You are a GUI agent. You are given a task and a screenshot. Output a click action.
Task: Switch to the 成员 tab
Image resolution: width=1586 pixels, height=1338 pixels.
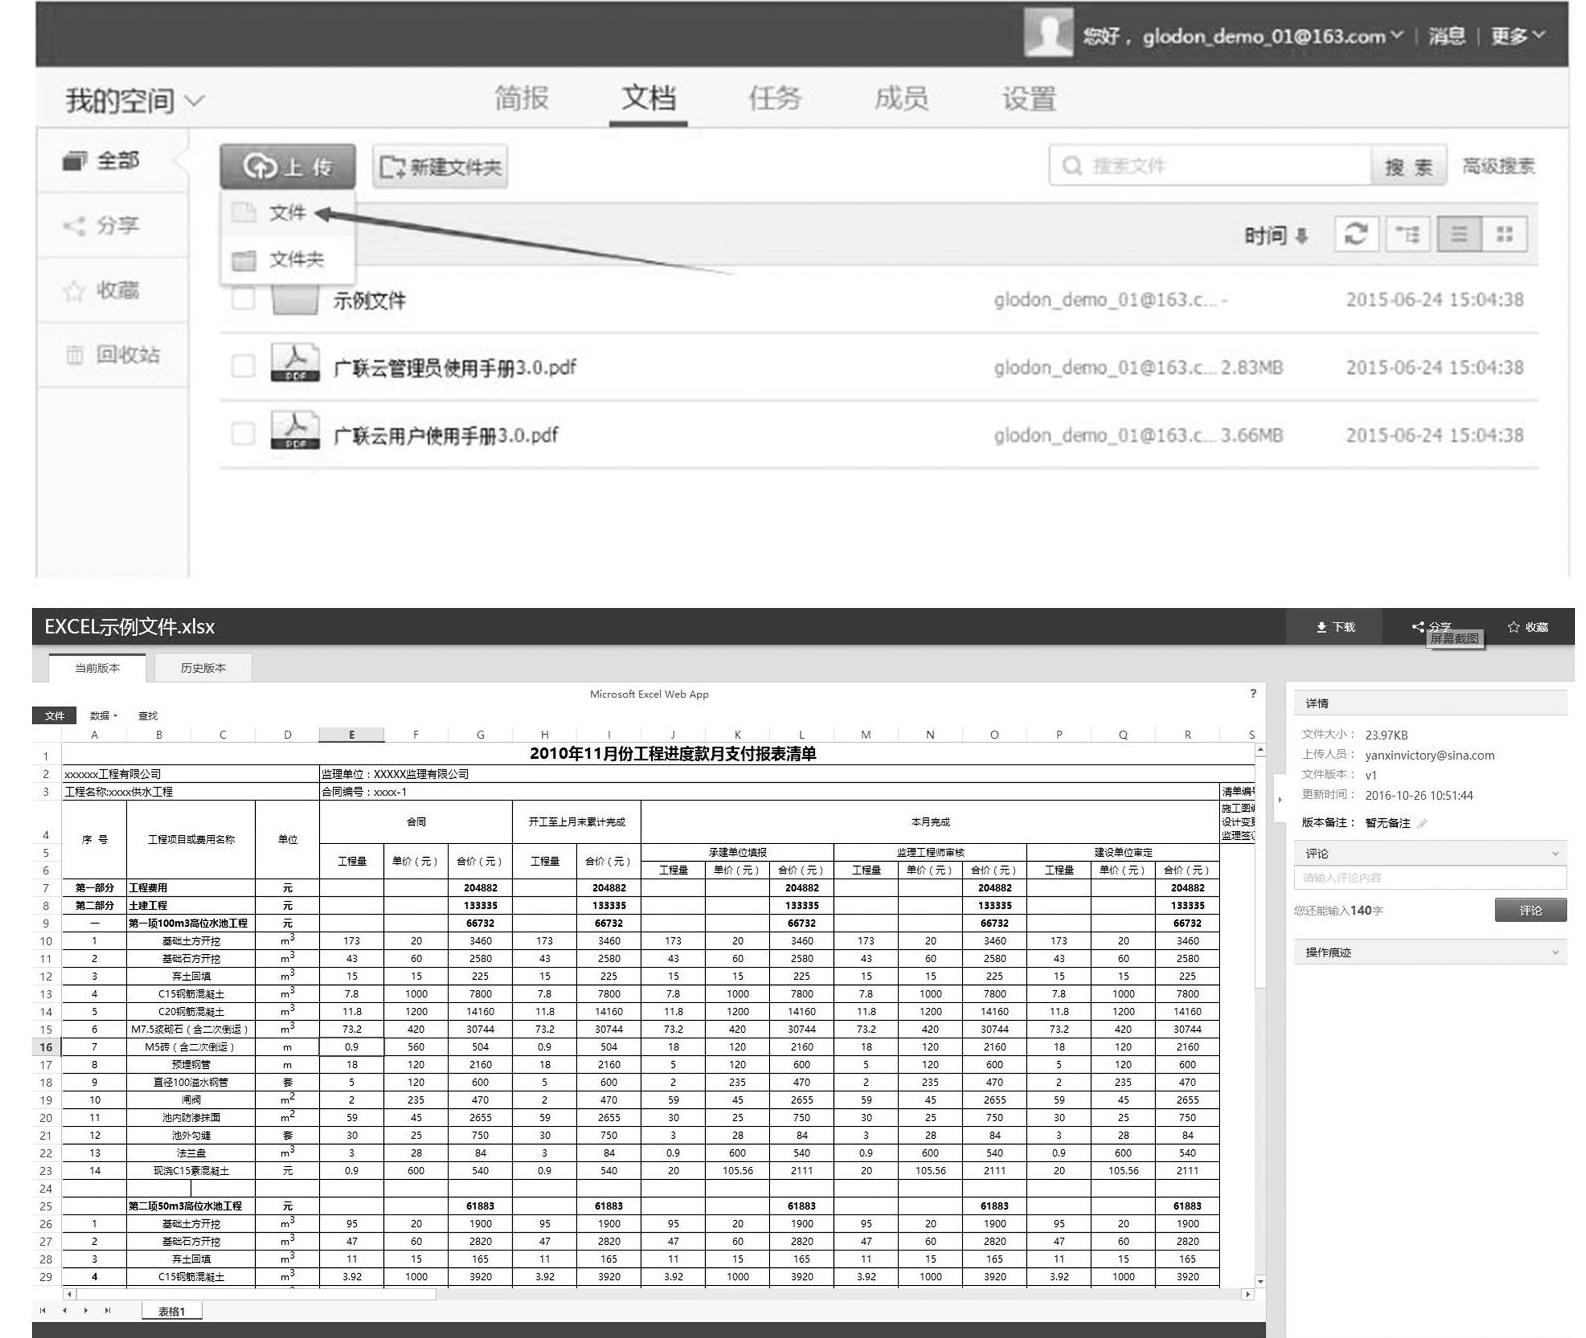(901, 98)
